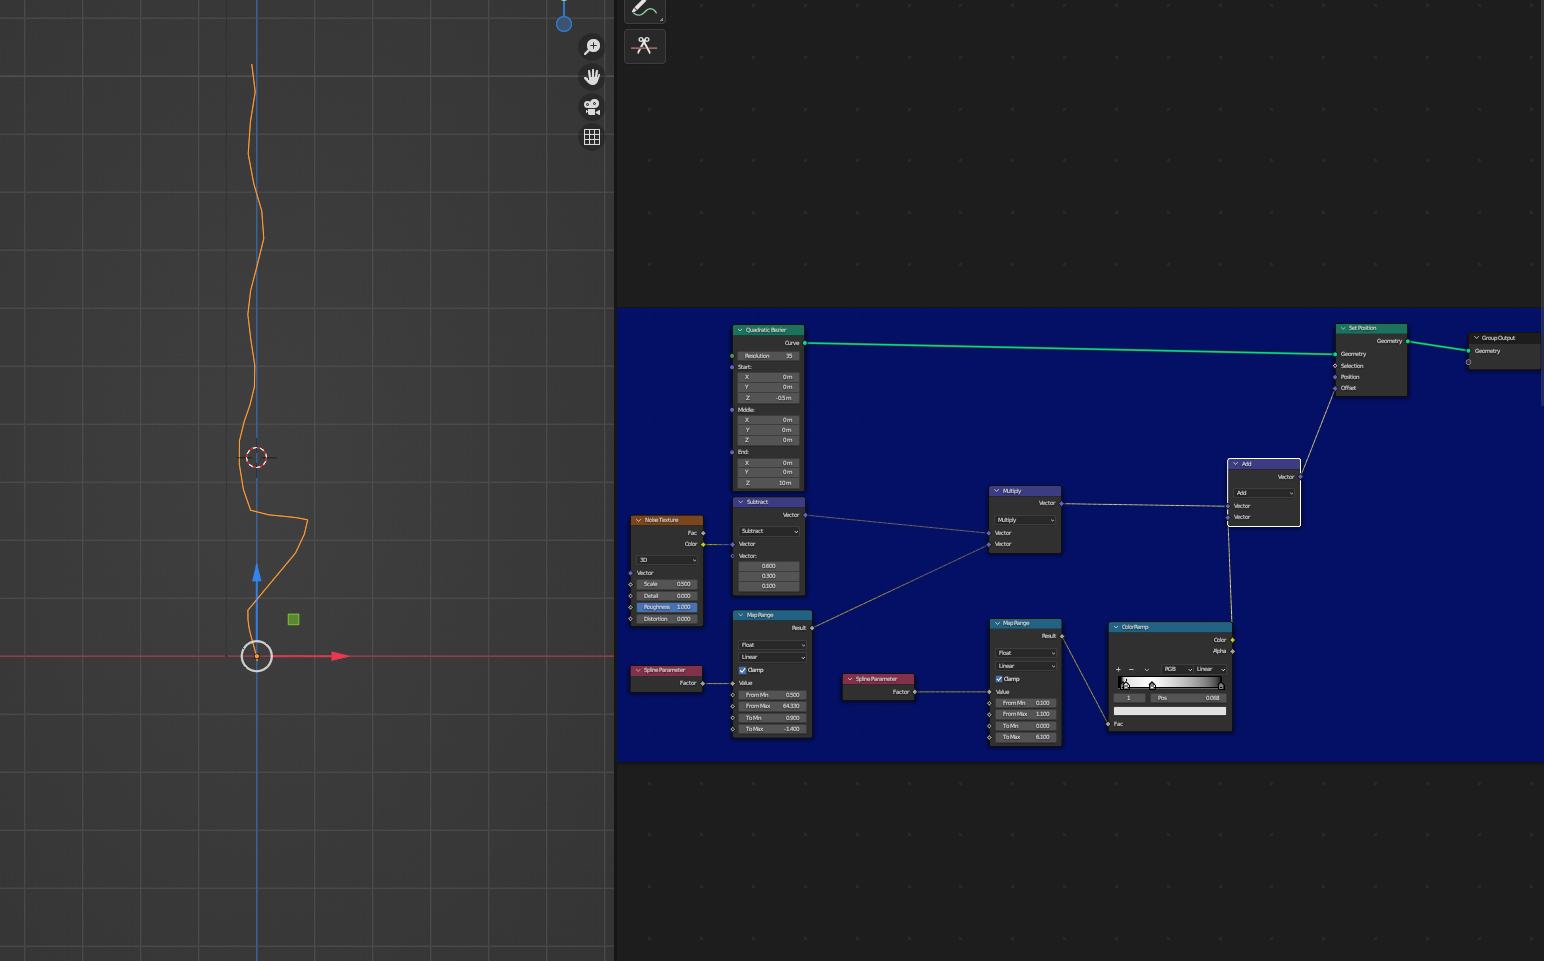This screenshot has width=1544, height=961.
Task: Open the Noise Texture 3D dimensions dropdown
Action: coord(667,560)
